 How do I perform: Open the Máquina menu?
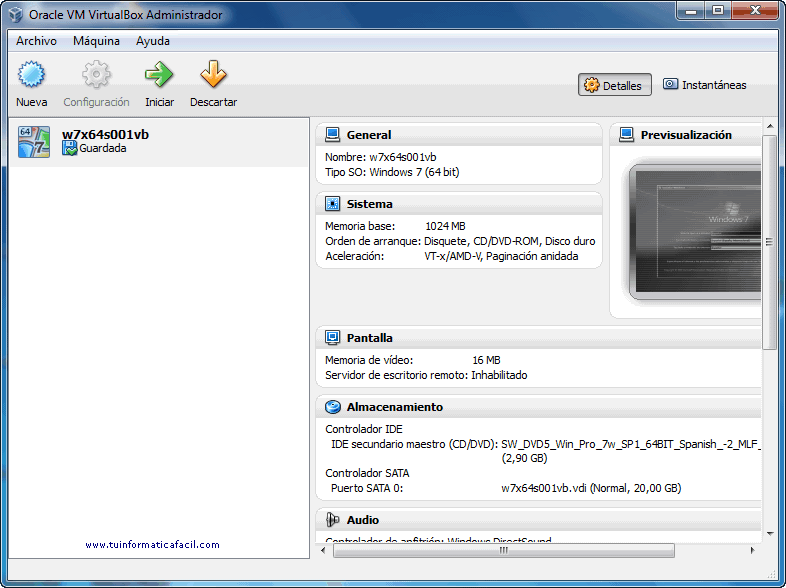click(96, 41)
